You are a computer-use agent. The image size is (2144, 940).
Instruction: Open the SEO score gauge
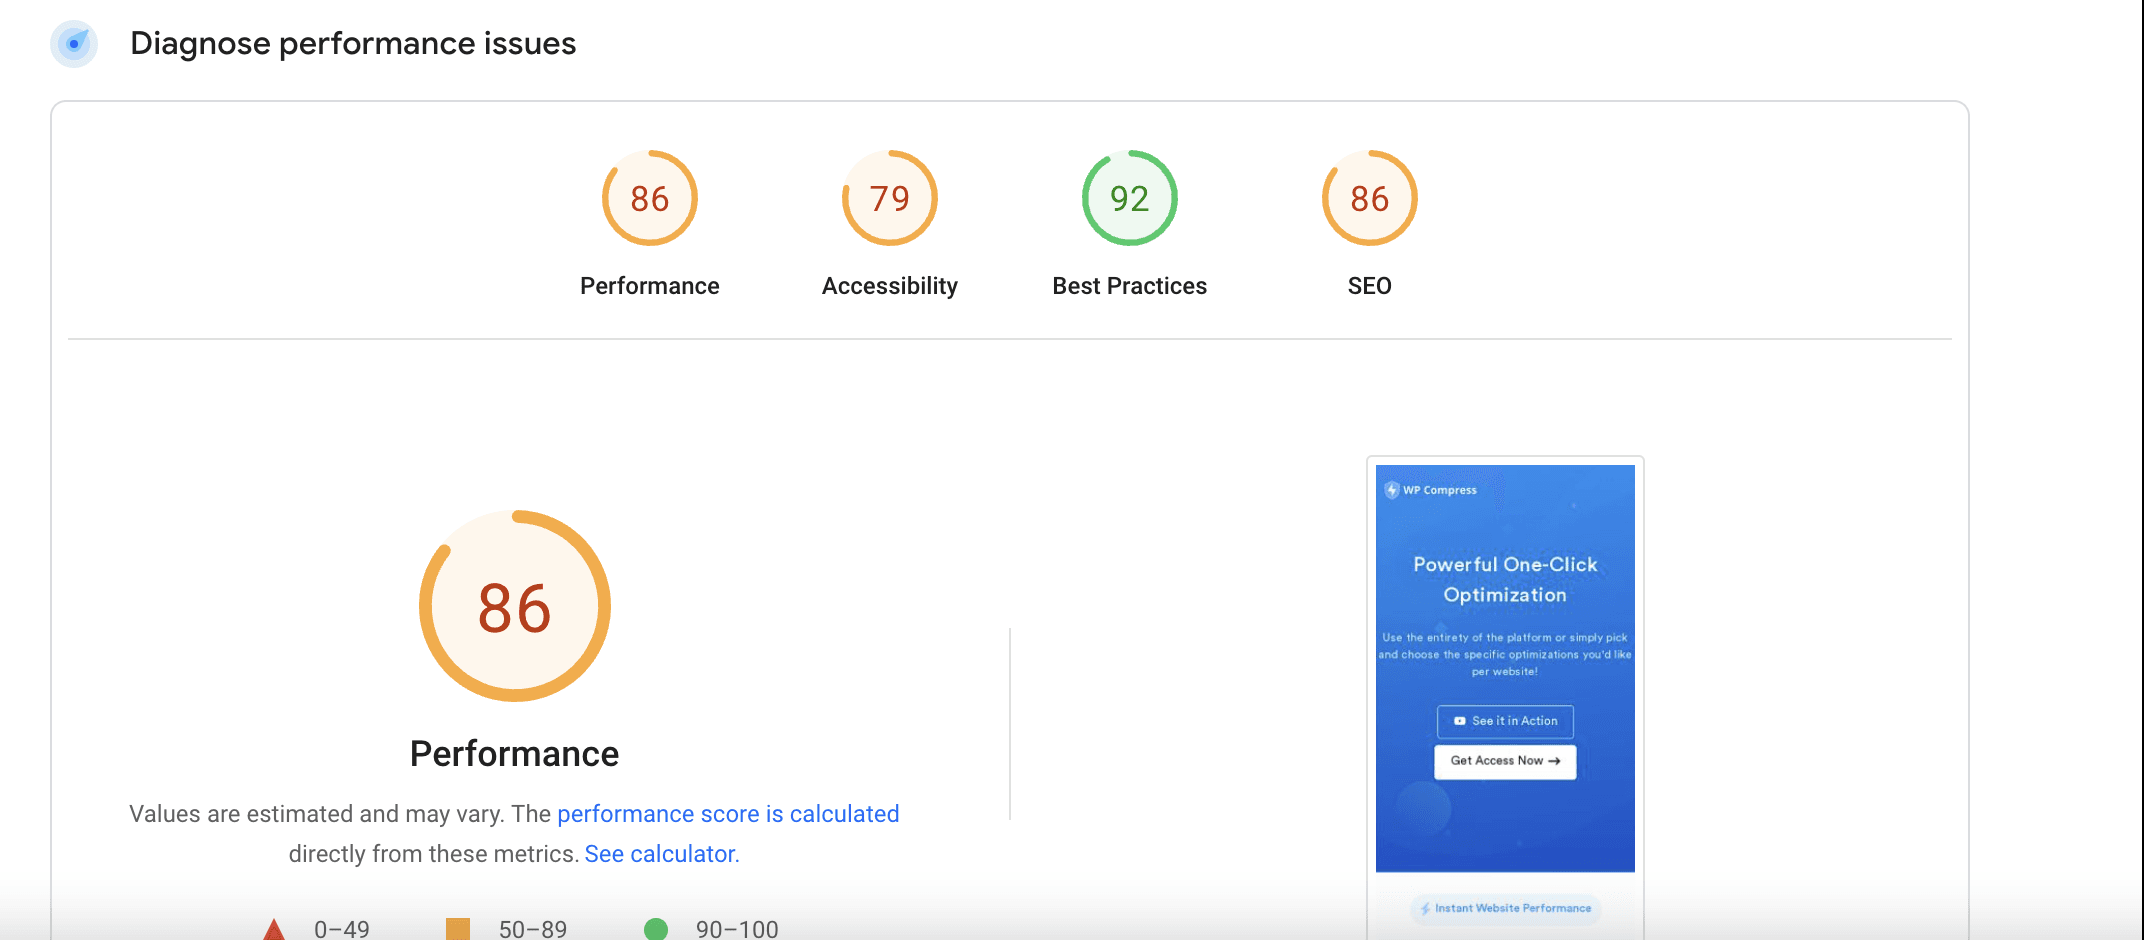(x=1370, y=198)
